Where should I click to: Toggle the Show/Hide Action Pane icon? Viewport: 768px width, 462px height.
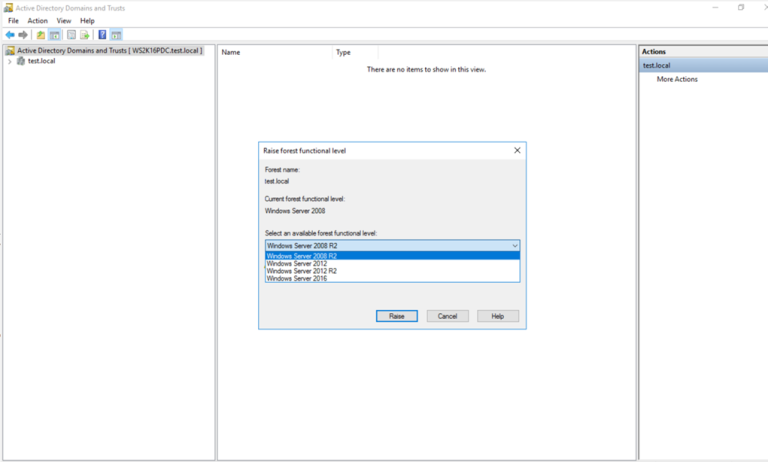116,35
